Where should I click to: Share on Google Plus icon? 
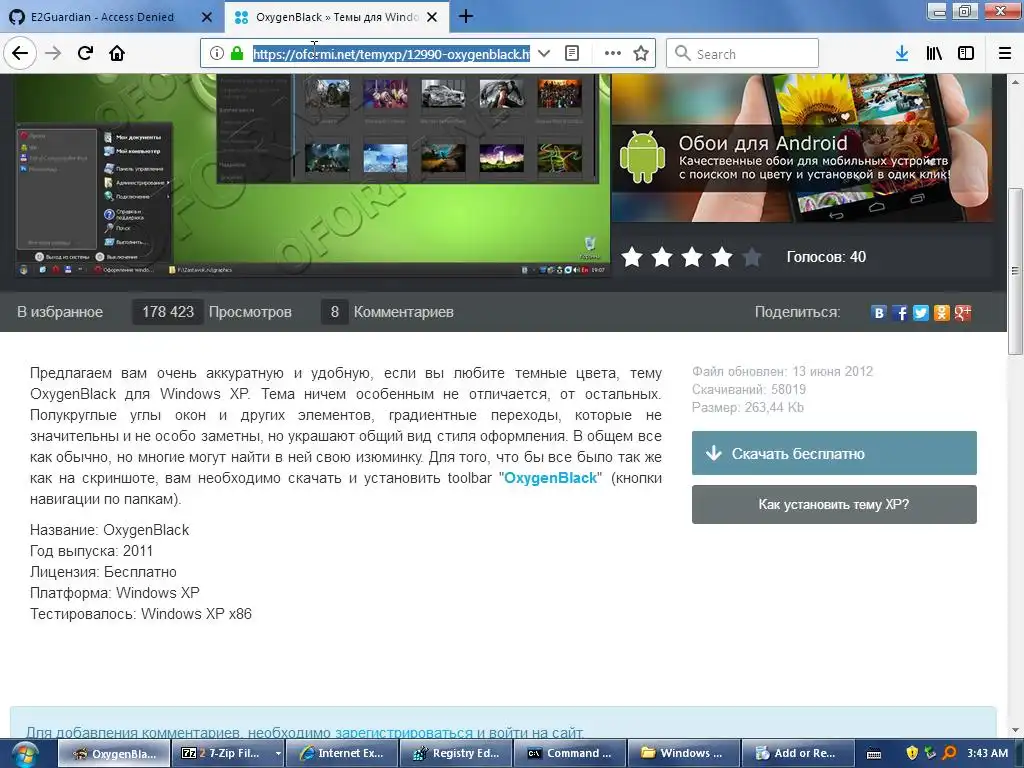point(963,313)
